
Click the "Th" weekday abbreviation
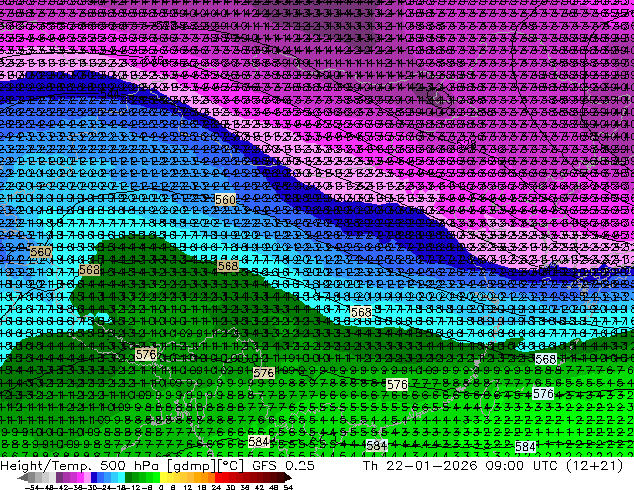pos(370,466)
